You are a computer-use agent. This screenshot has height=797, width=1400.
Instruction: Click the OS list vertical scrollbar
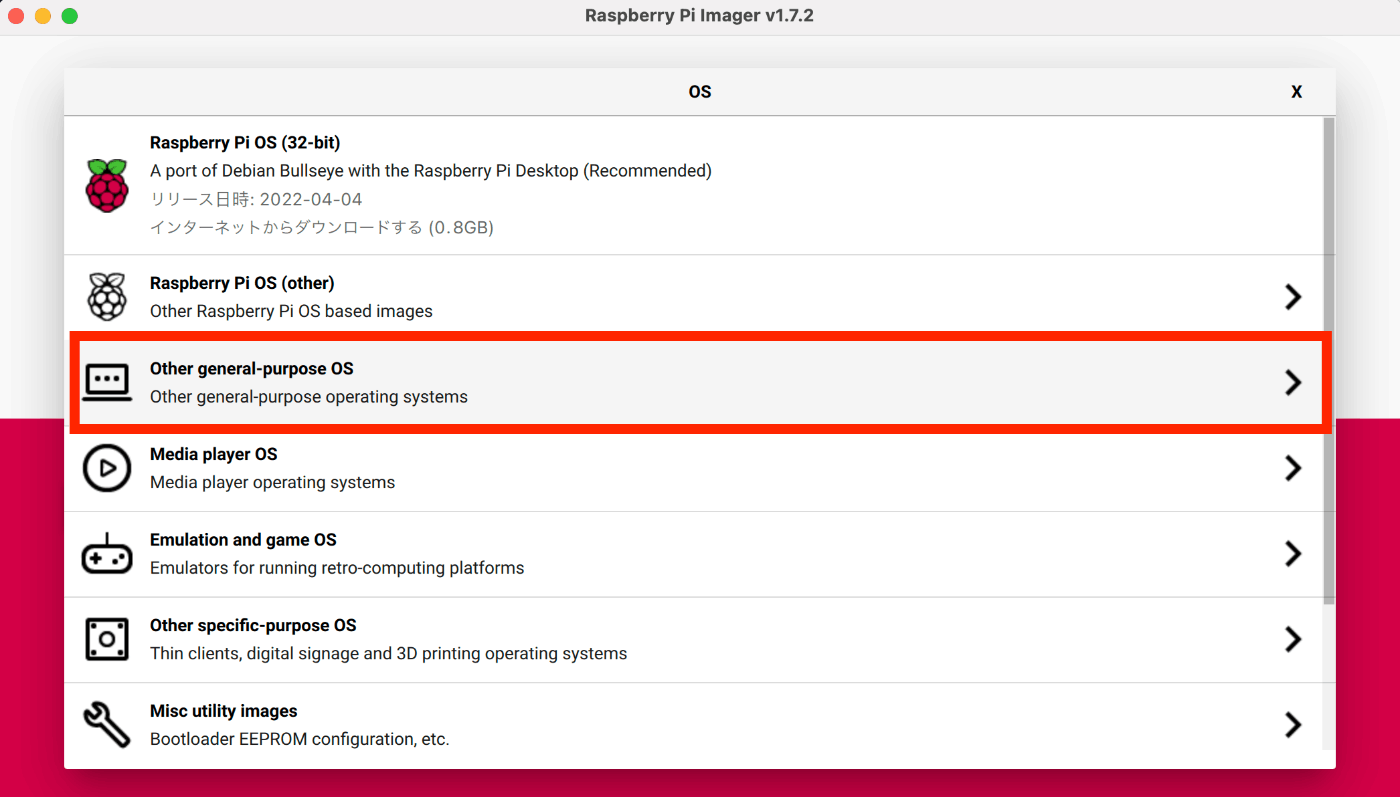[1328, 360]
